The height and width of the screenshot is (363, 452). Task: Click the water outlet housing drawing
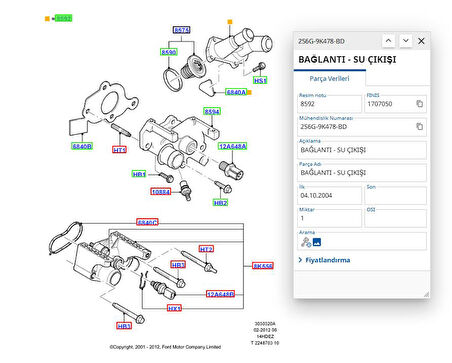(x=238, y=47)
